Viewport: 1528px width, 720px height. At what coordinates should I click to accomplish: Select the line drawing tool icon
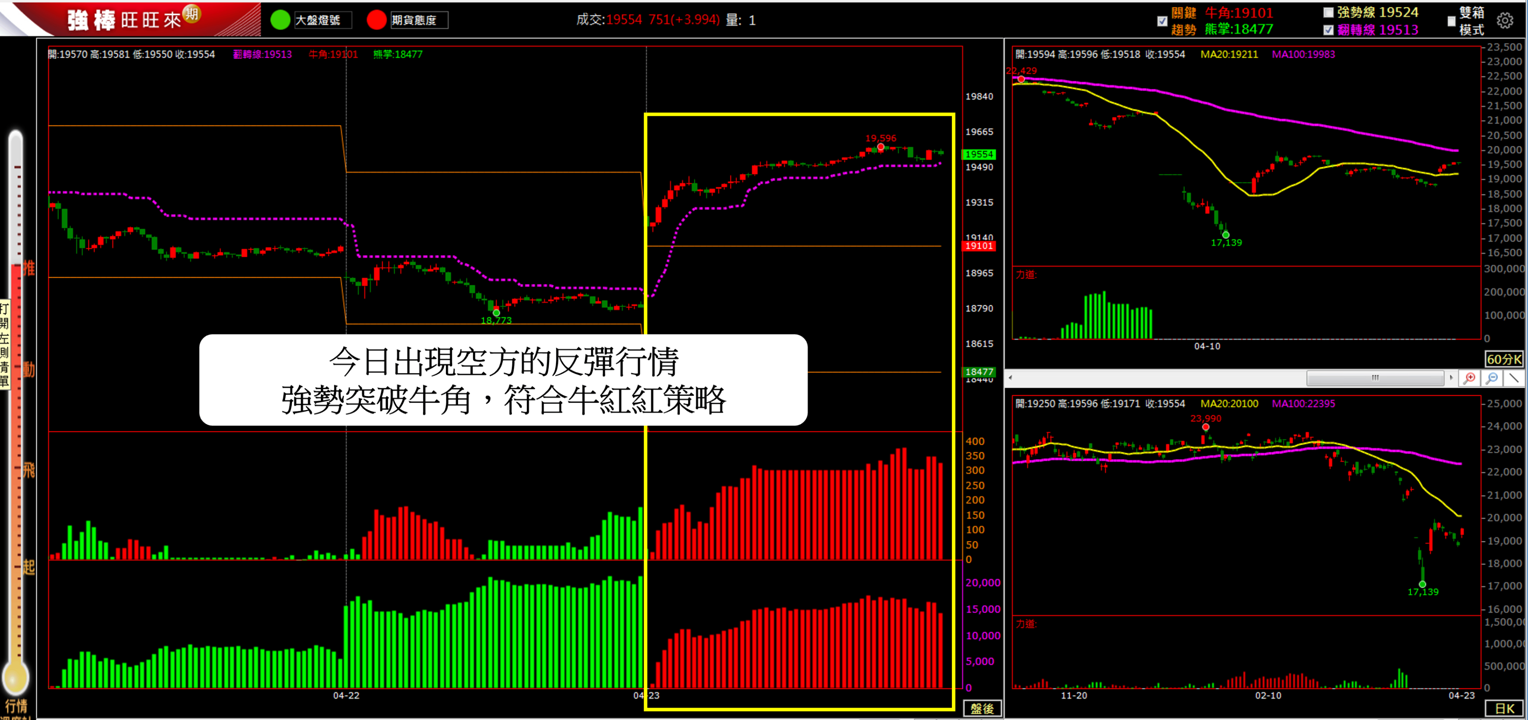coord(1514,379)
